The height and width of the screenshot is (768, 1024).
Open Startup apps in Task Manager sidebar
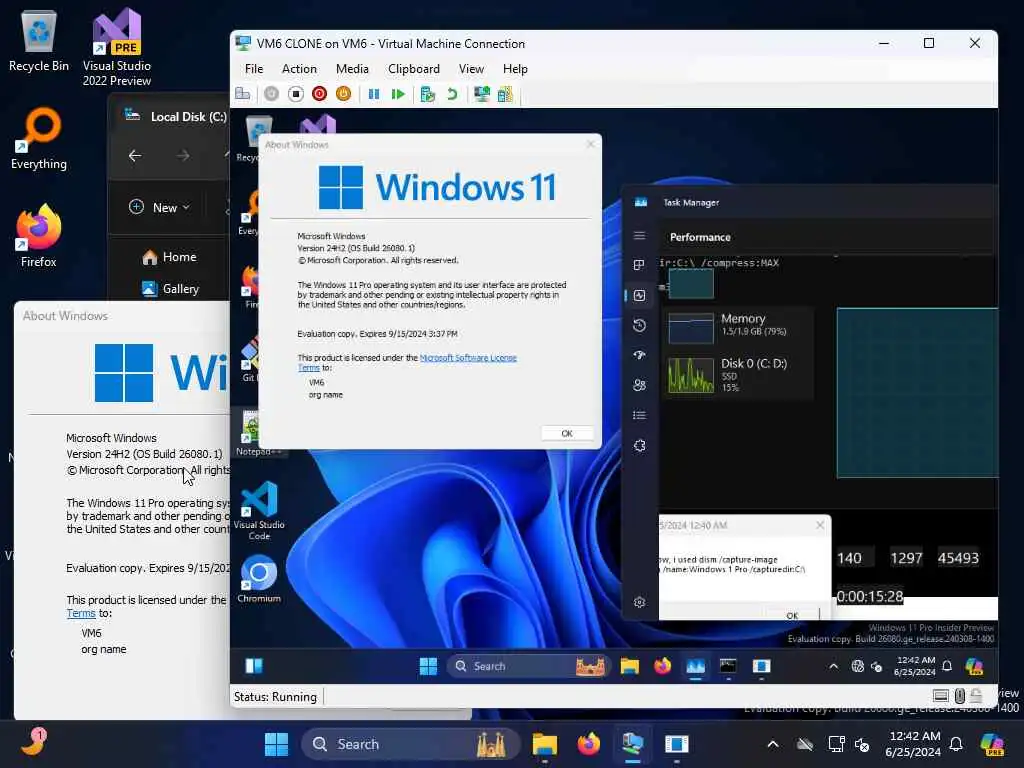pos(639,355)
